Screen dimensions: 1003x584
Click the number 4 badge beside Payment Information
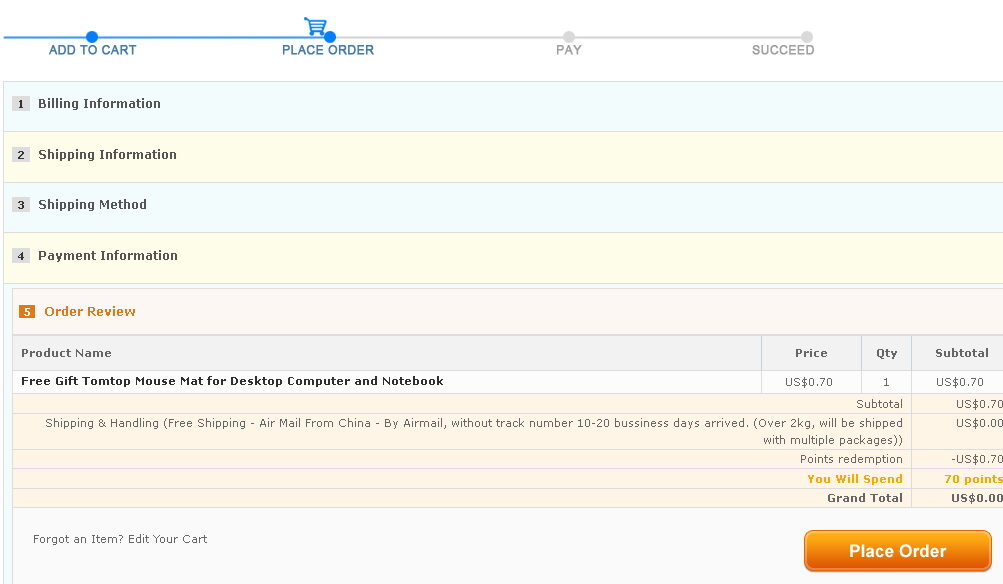[x=21, y=256]
